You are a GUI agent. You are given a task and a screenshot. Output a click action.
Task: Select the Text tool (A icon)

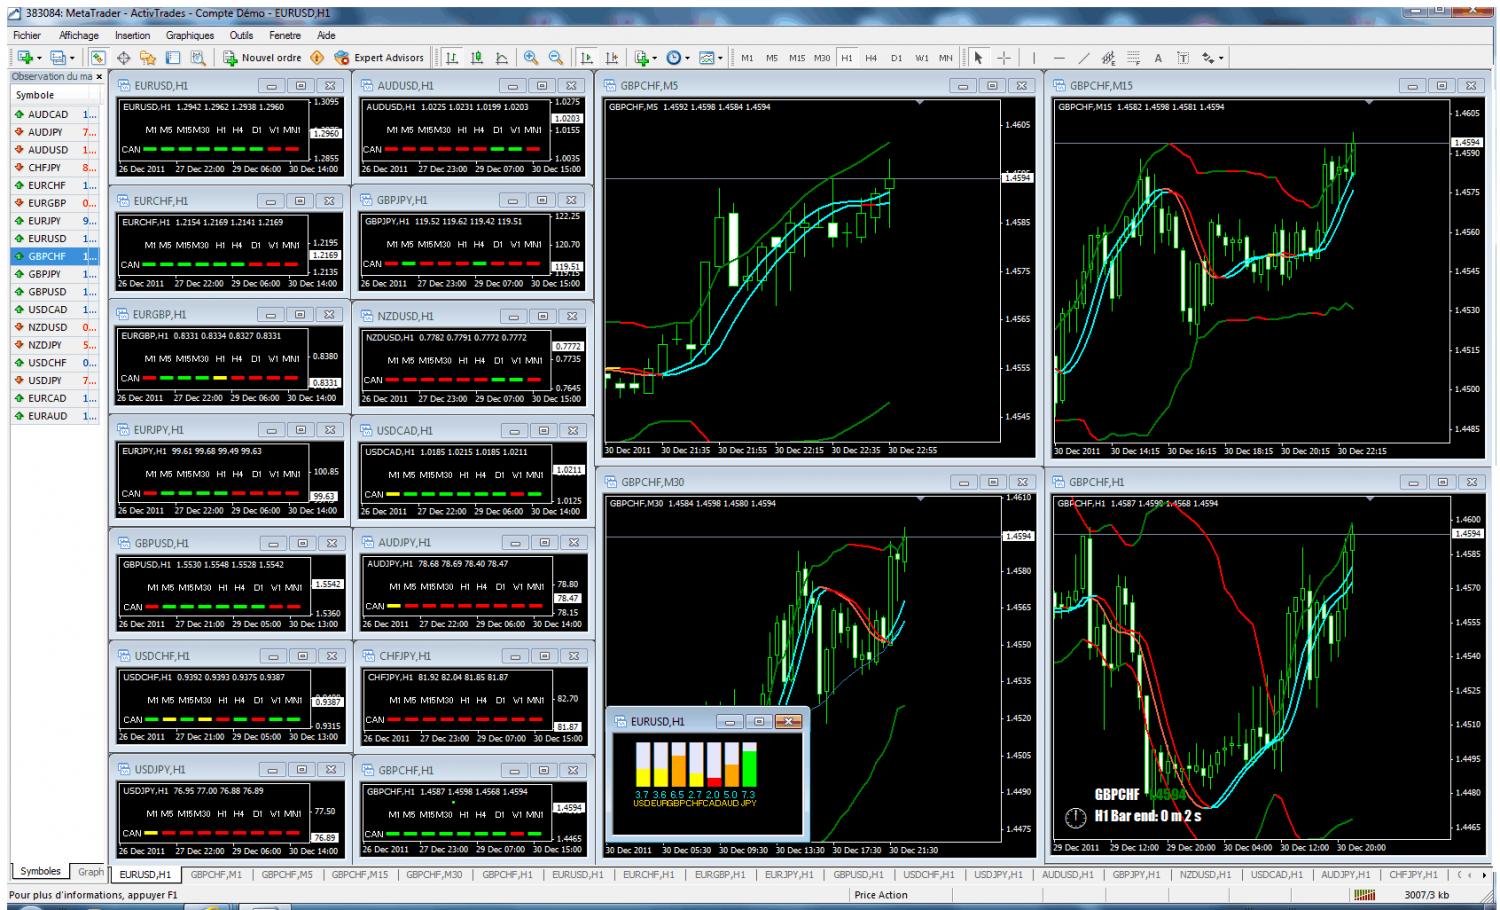pos(1158,57)
